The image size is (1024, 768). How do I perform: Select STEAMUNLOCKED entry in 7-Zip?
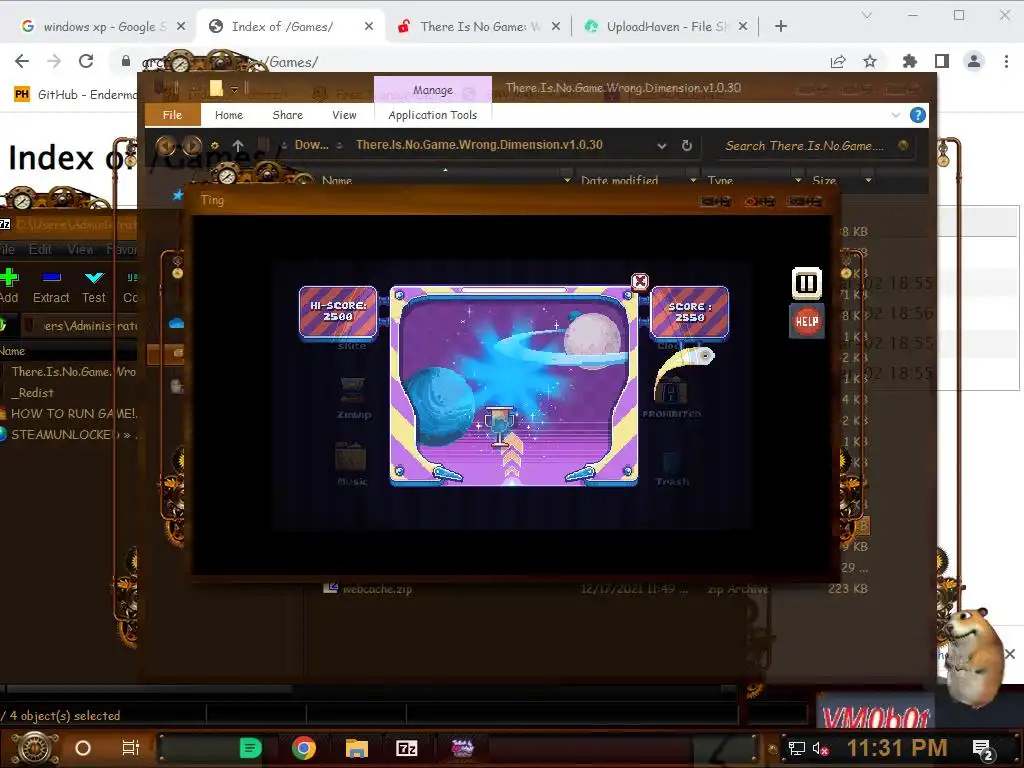coord(69,434)
